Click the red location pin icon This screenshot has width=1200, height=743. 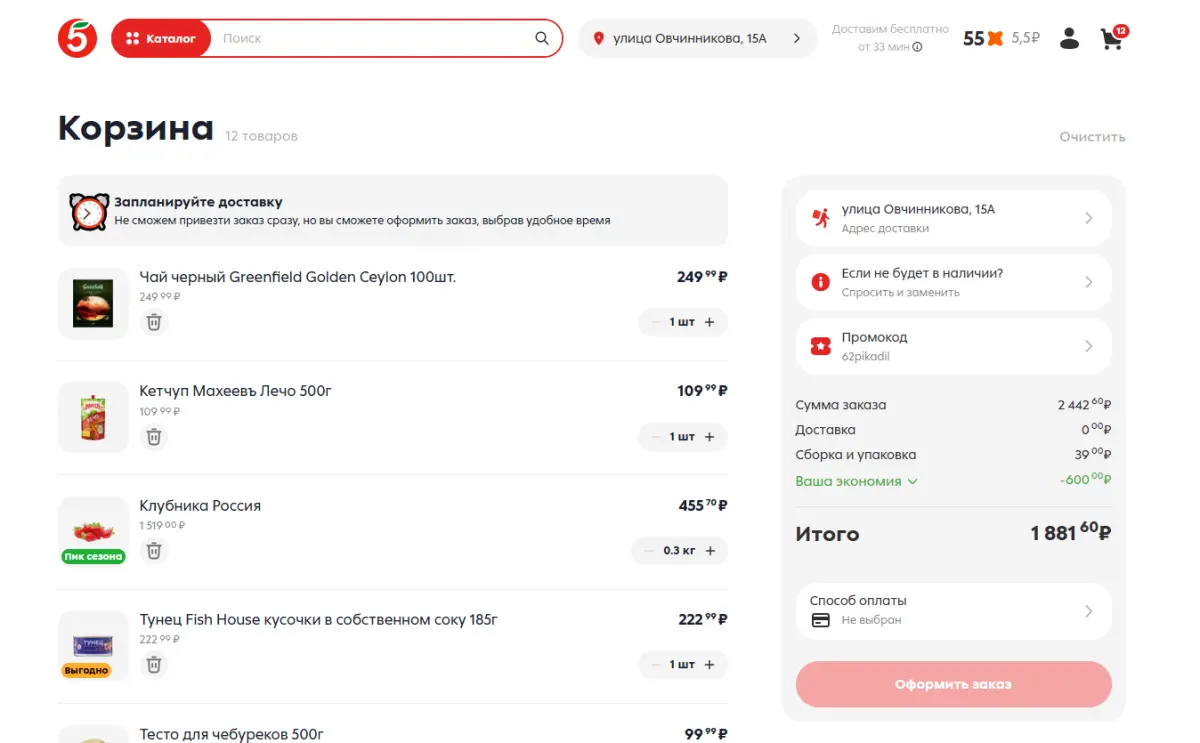[599, 38]
